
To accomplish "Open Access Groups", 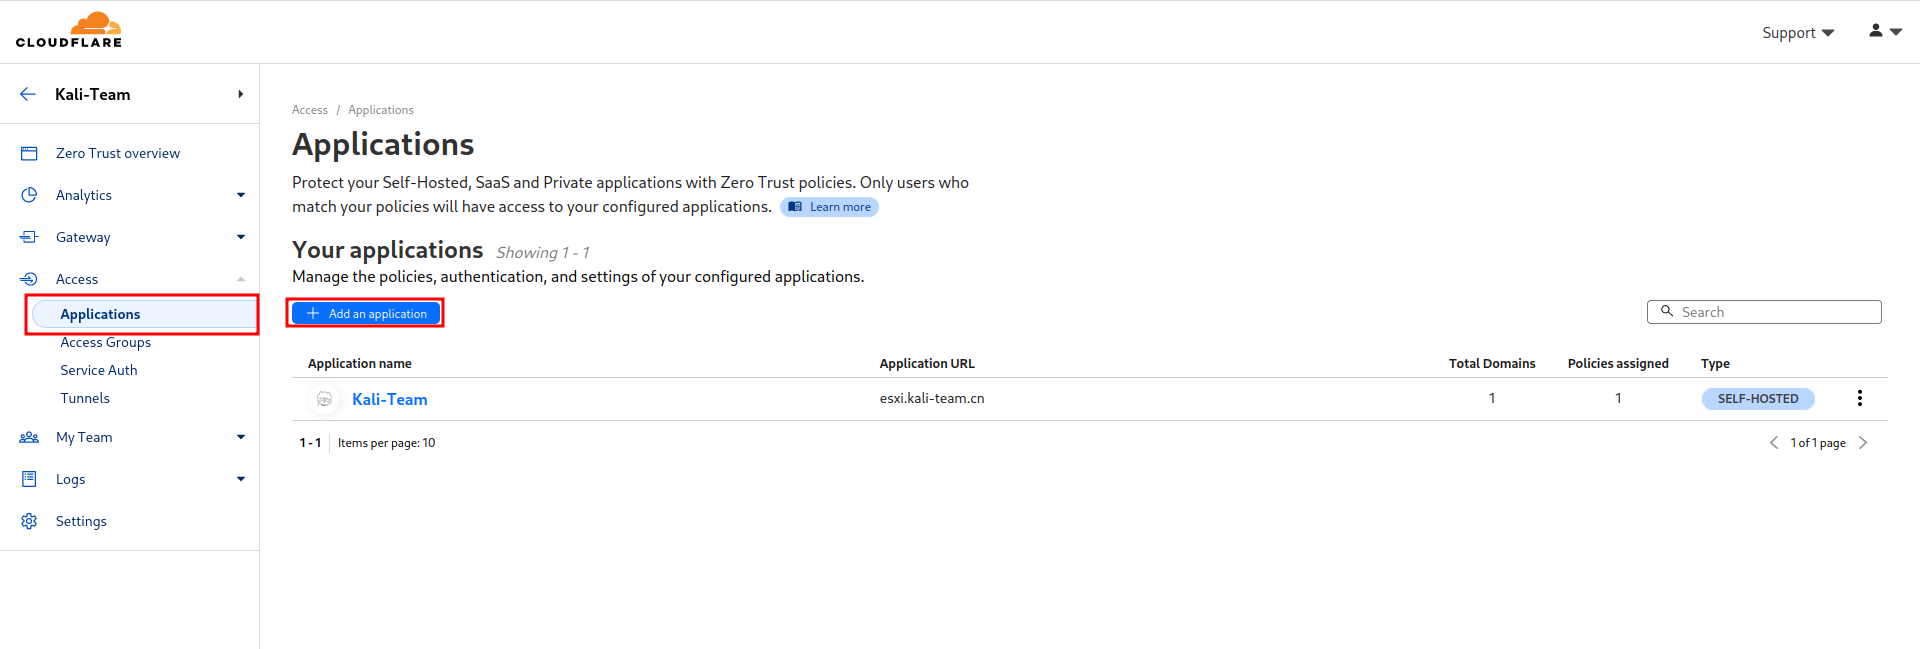I will (105, 342).
